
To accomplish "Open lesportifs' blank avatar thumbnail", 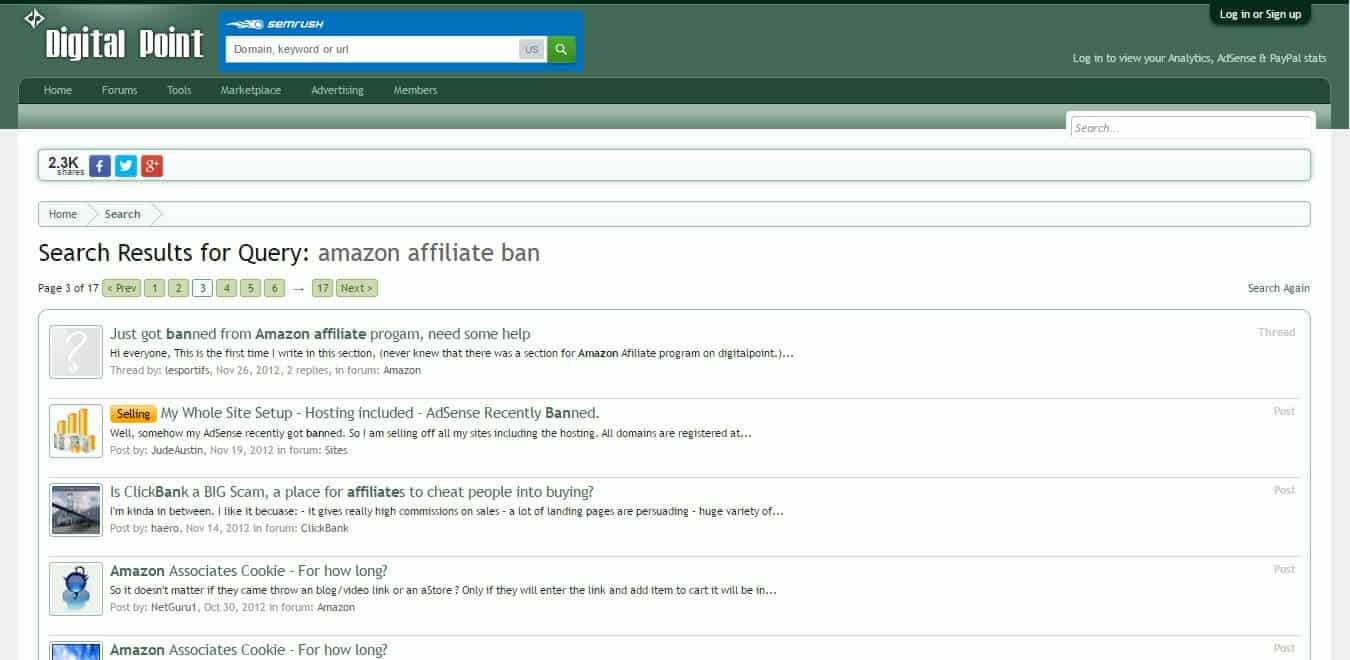I will [76, 352].
